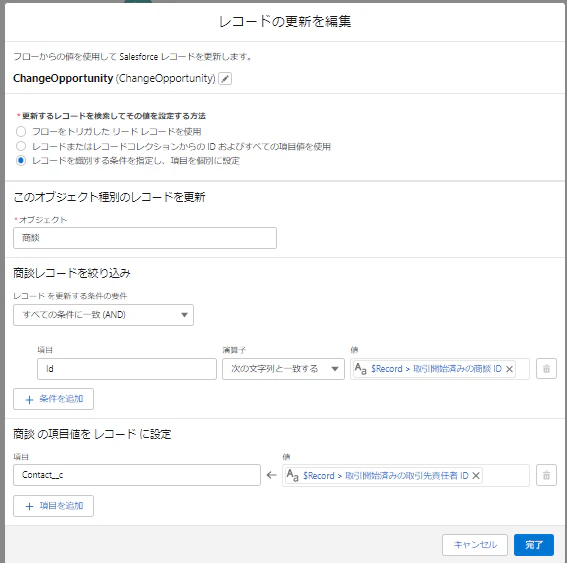Select フローをトリガしたリードレコードを使用 radio option
Image resolution: width=567 pixels, height=563 pixels.
click(x=21, y=131)
